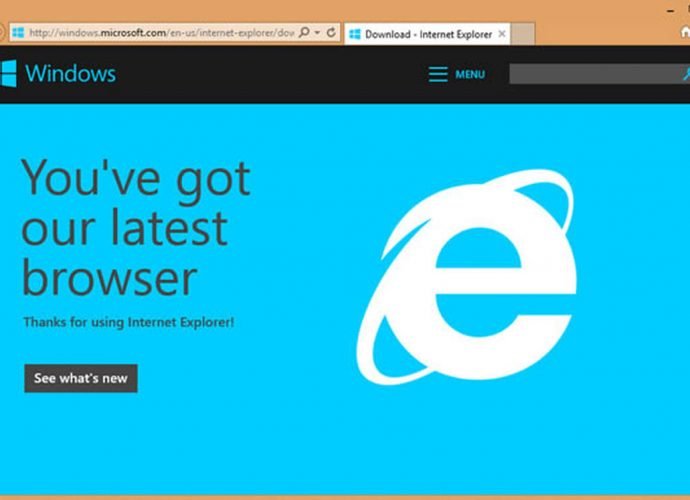Click the See what's new button
Image resolution: width=690 pixels, height=500 pixels.
click(81, 378)
